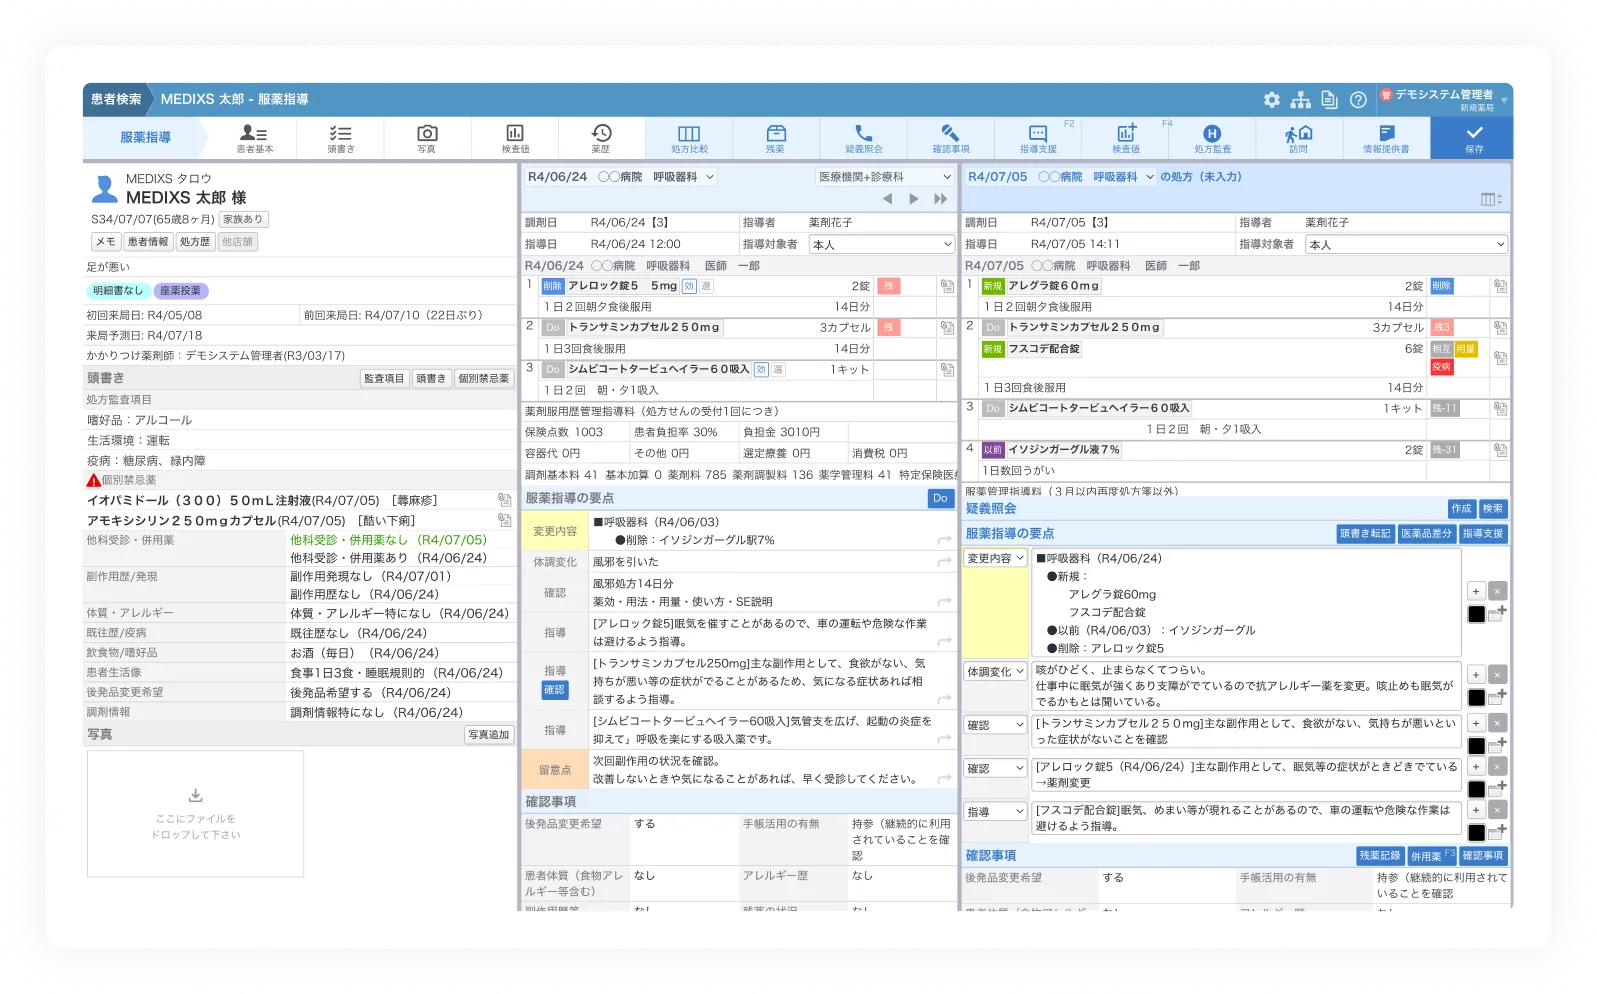Image resolution: width=1597 pixels, height=994 pixels.
Task: Toggle the 残 badge on left トランサミン row
Action: [888, 328]
